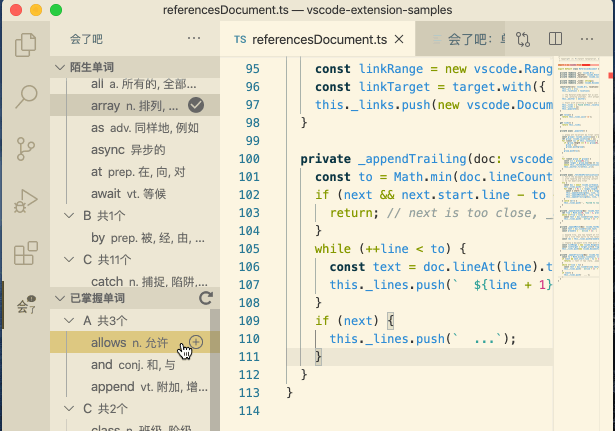Click the sidebar scrollbar in 已掌握单词

tap(215, 370)
